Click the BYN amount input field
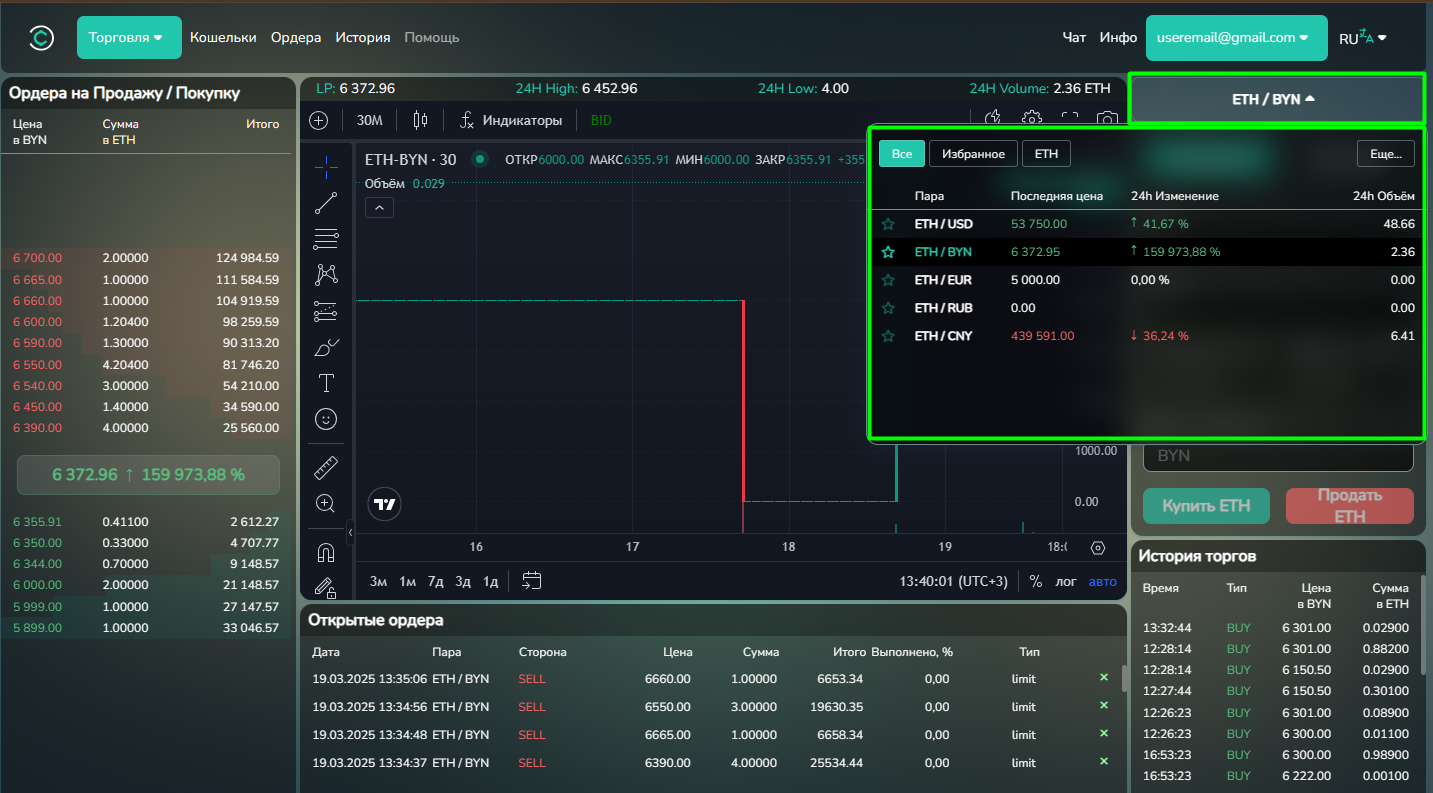Viewport: 1433px width, 793px height. (x=1277, y=455)
